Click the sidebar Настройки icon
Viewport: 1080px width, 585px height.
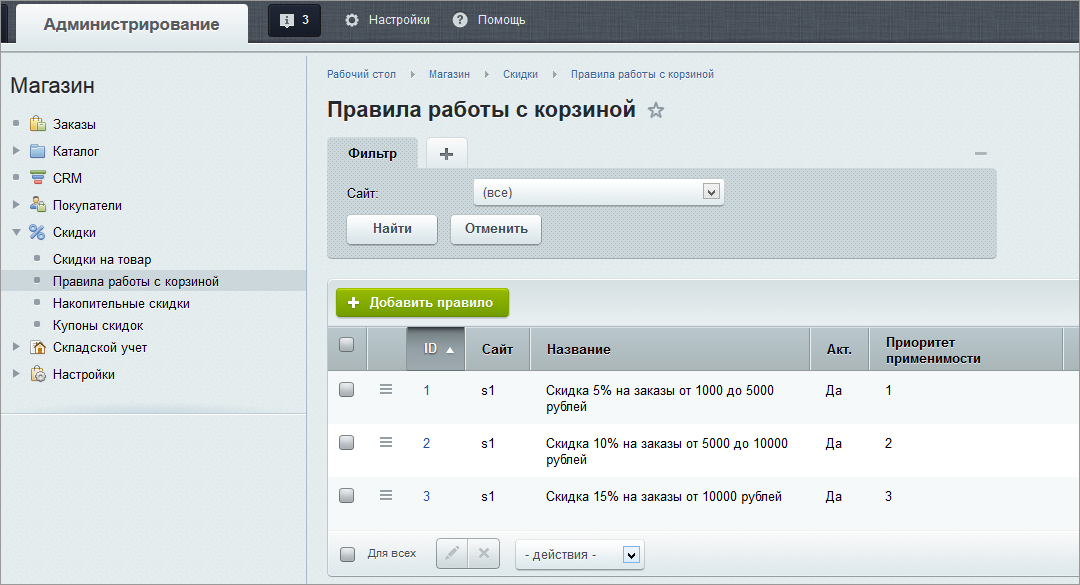pos(38,374)
